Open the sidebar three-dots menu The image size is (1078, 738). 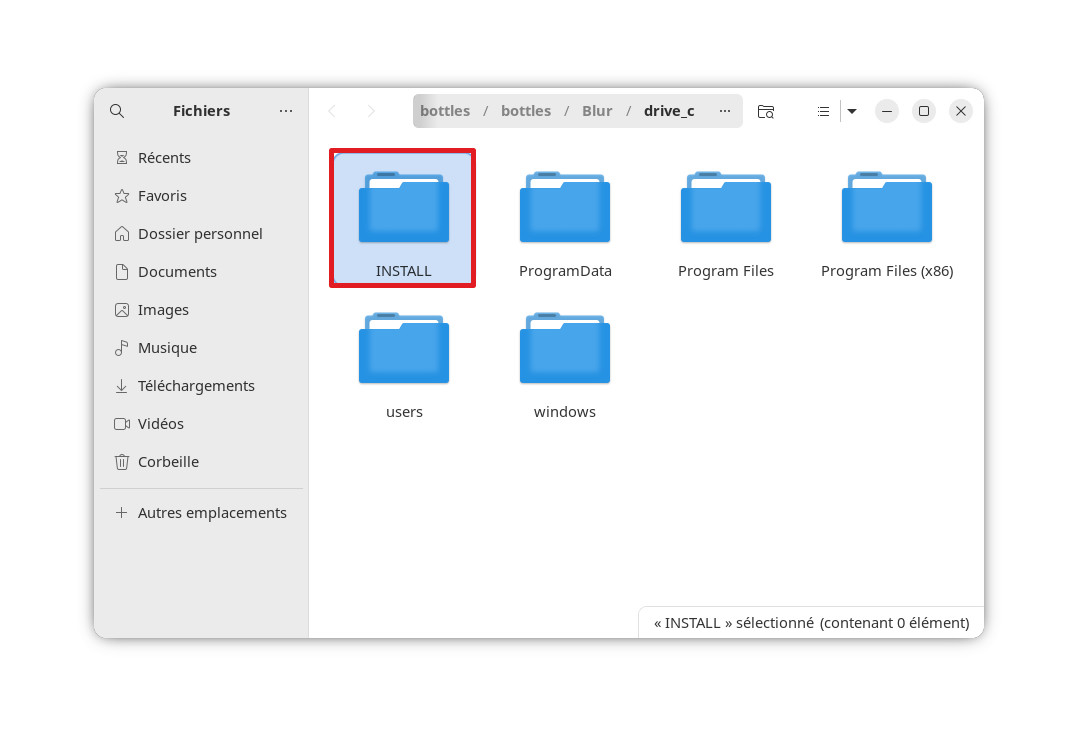point(286,111)
